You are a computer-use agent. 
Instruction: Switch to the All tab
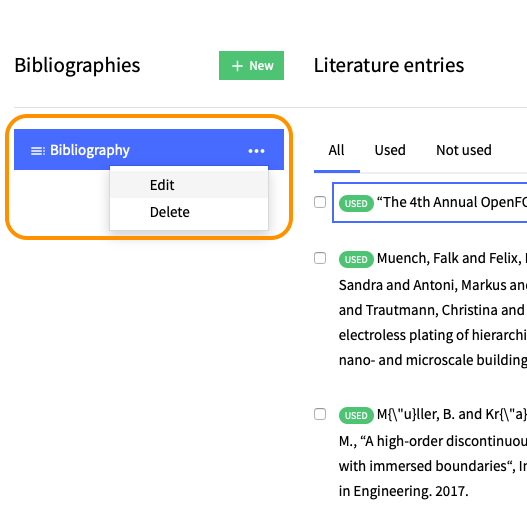336,150
